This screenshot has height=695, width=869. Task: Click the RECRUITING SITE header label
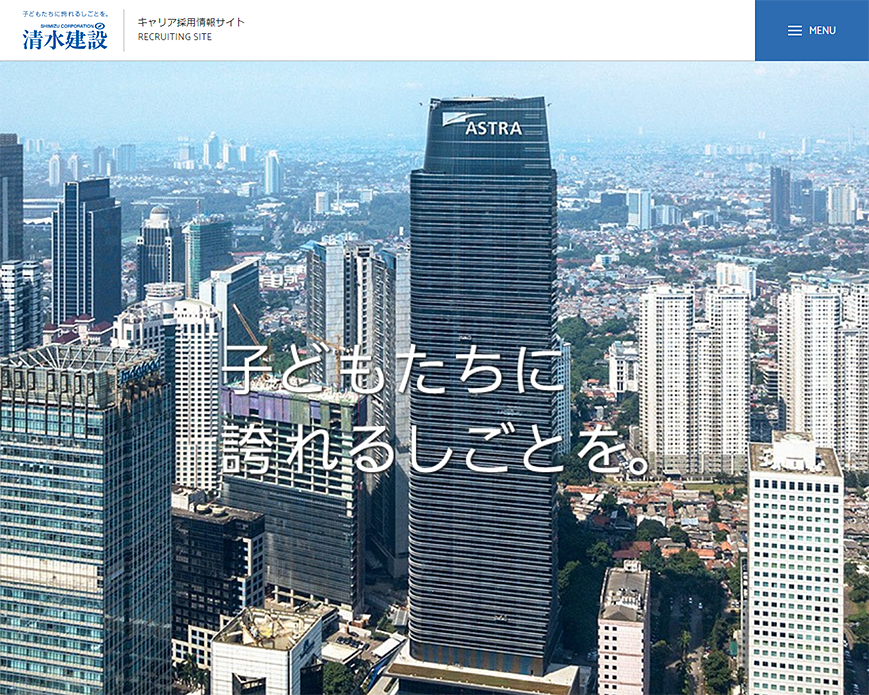point(175,36)
